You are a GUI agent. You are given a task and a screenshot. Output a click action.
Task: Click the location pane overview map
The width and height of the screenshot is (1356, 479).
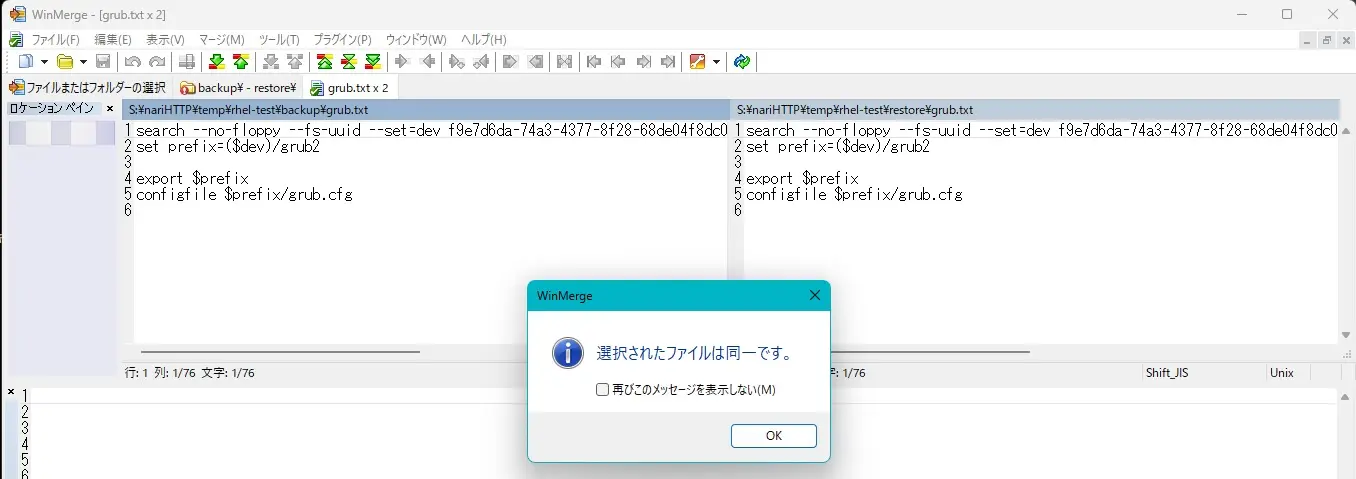[62, 133]
